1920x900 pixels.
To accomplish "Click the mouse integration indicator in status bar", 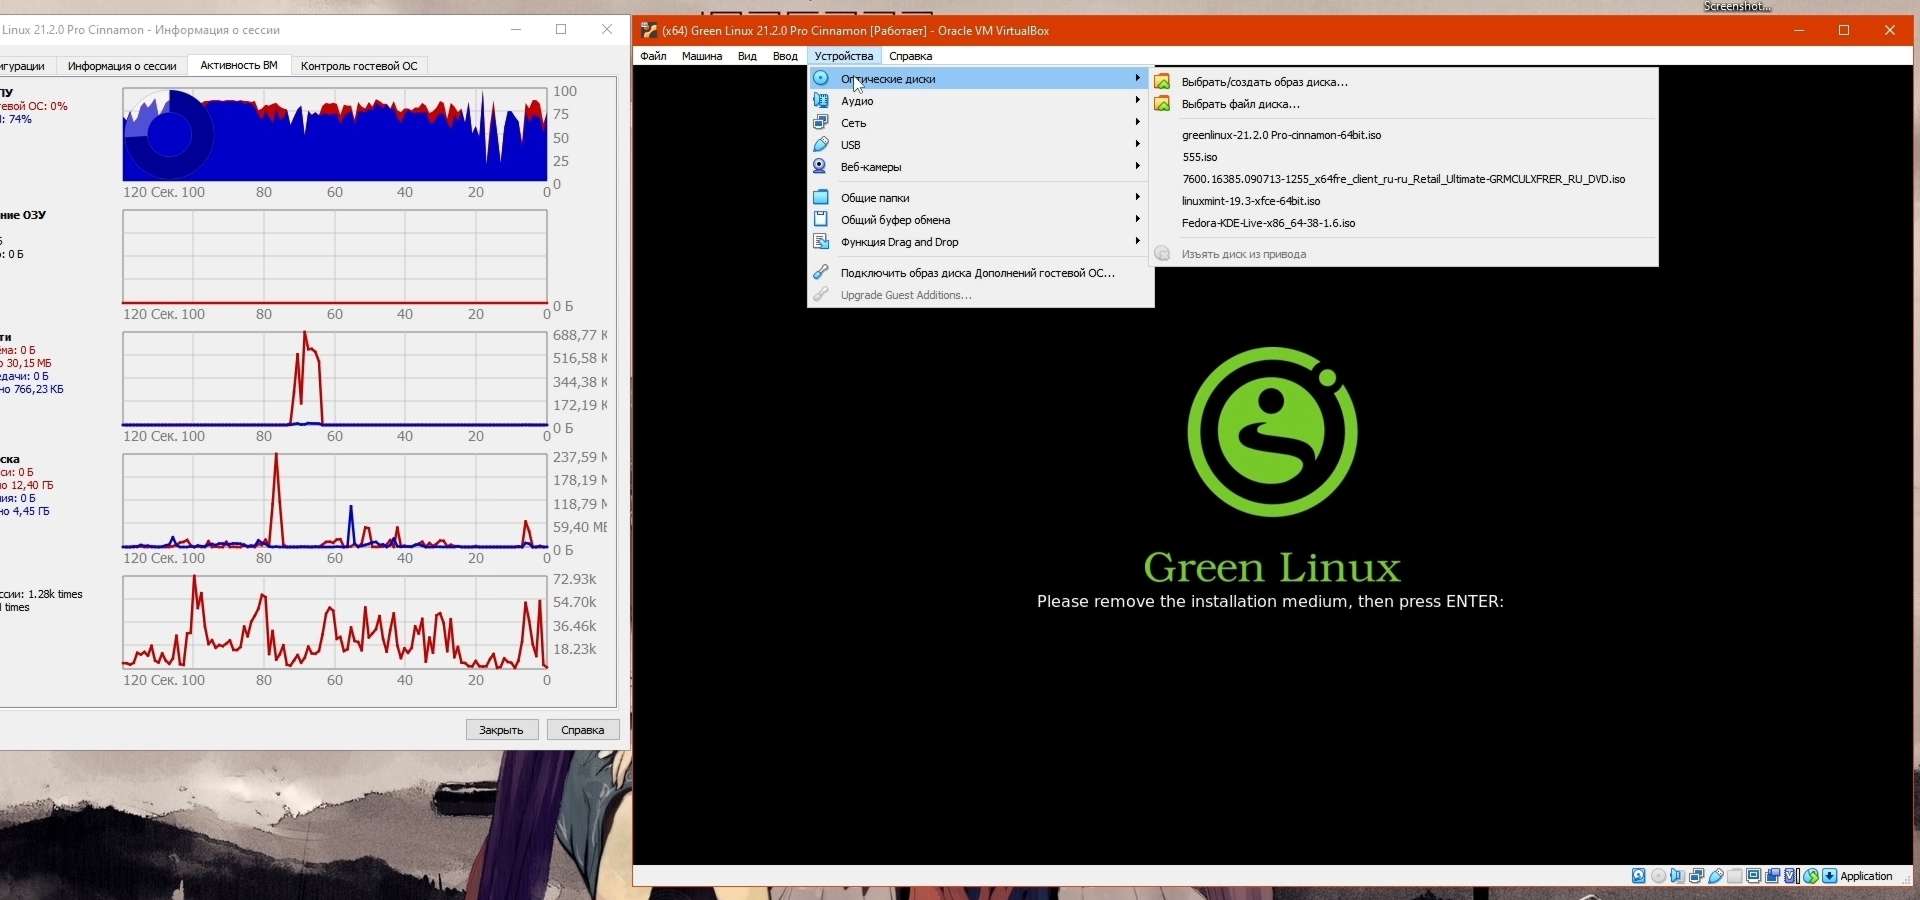I will coord(1811,876).
